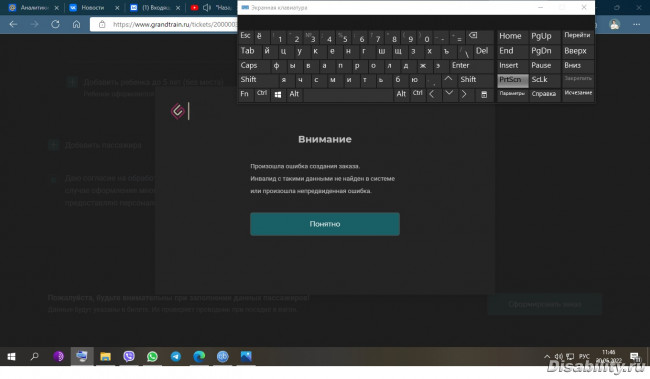Tap the Esc key on the on-screen keyboard
This screenshot has height=379, width=650.
pos(245,36)
